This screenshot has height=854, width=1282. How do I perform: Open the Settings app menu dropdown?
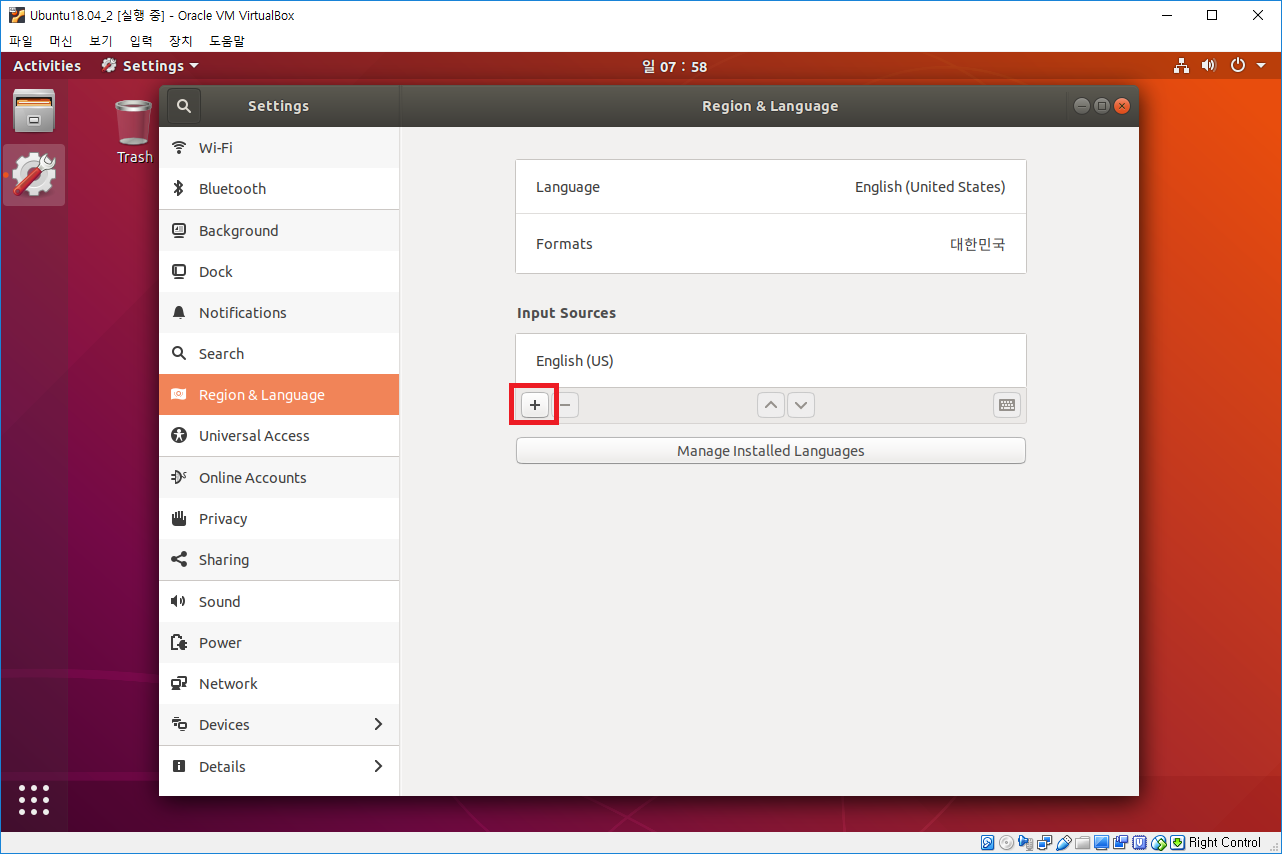click(x=150, y=66)
